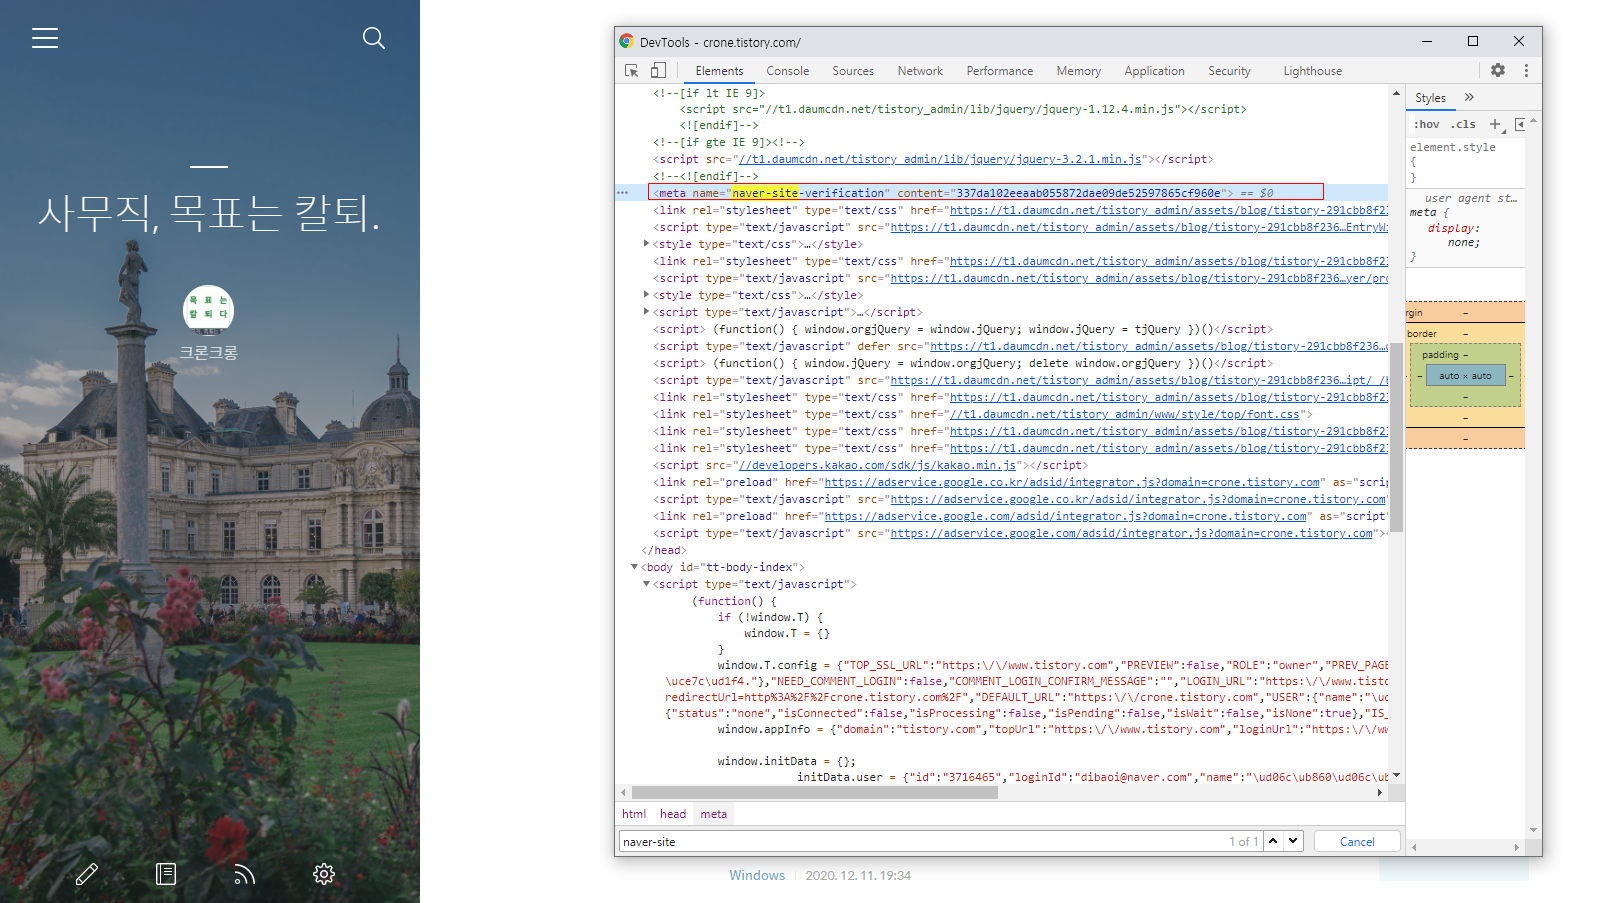Click the three-dot actions on meta row
The image size is (1622, 903).
[x=623, y=193]
